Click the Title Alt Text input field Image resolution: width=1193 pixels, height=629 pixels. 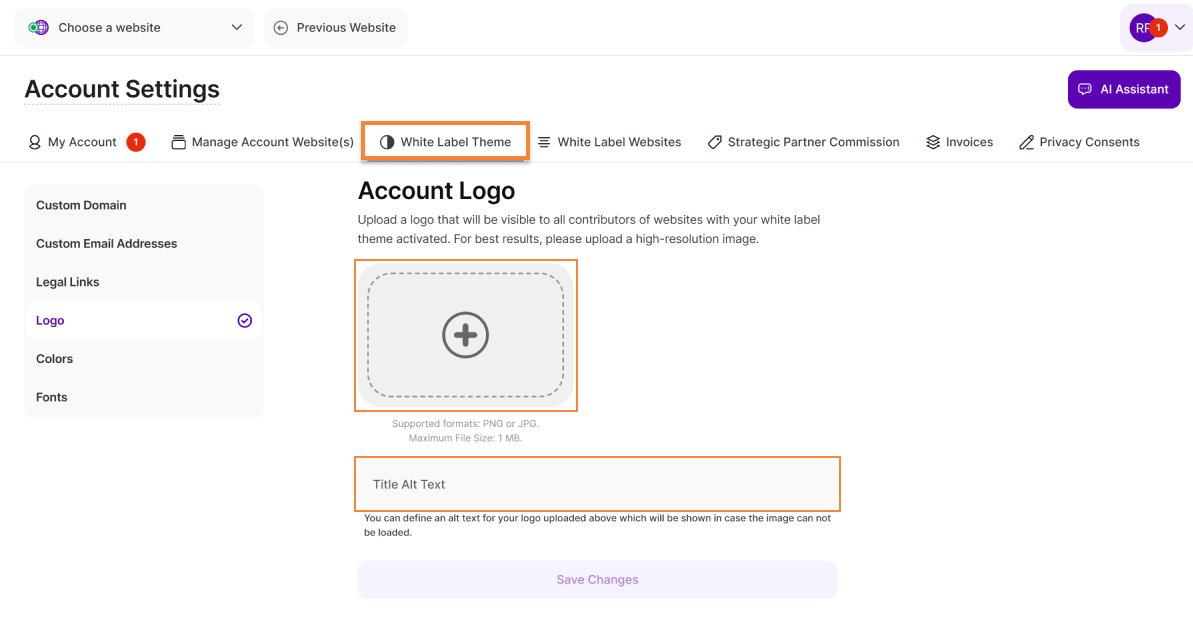[x=597, y=484]
